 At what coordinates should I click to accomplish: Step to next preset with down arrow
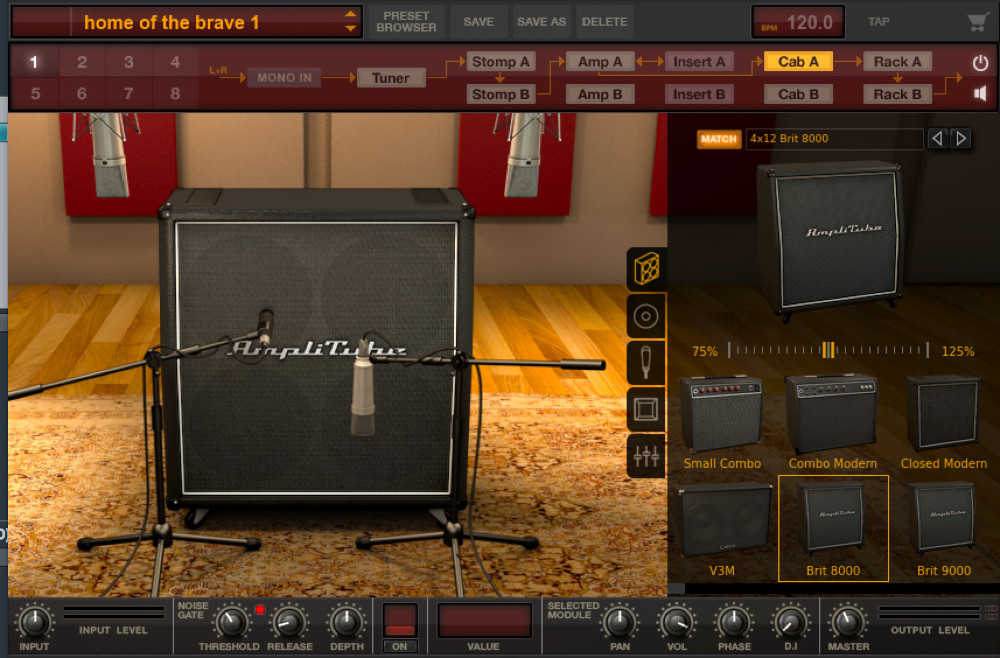pyautogui.click(x=350, y=29)
